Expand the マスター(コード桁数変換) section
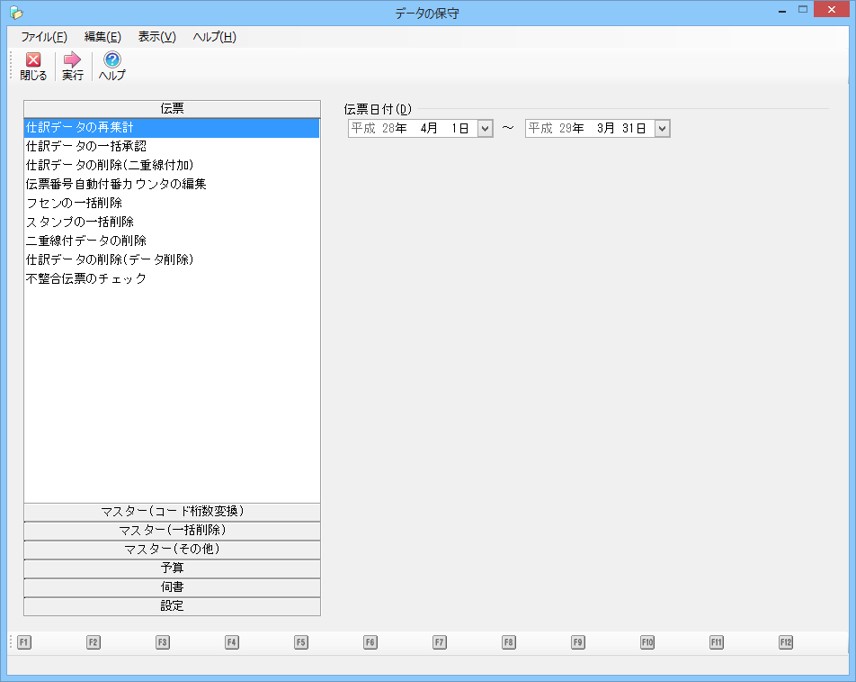856x682 pixels. 172,511
